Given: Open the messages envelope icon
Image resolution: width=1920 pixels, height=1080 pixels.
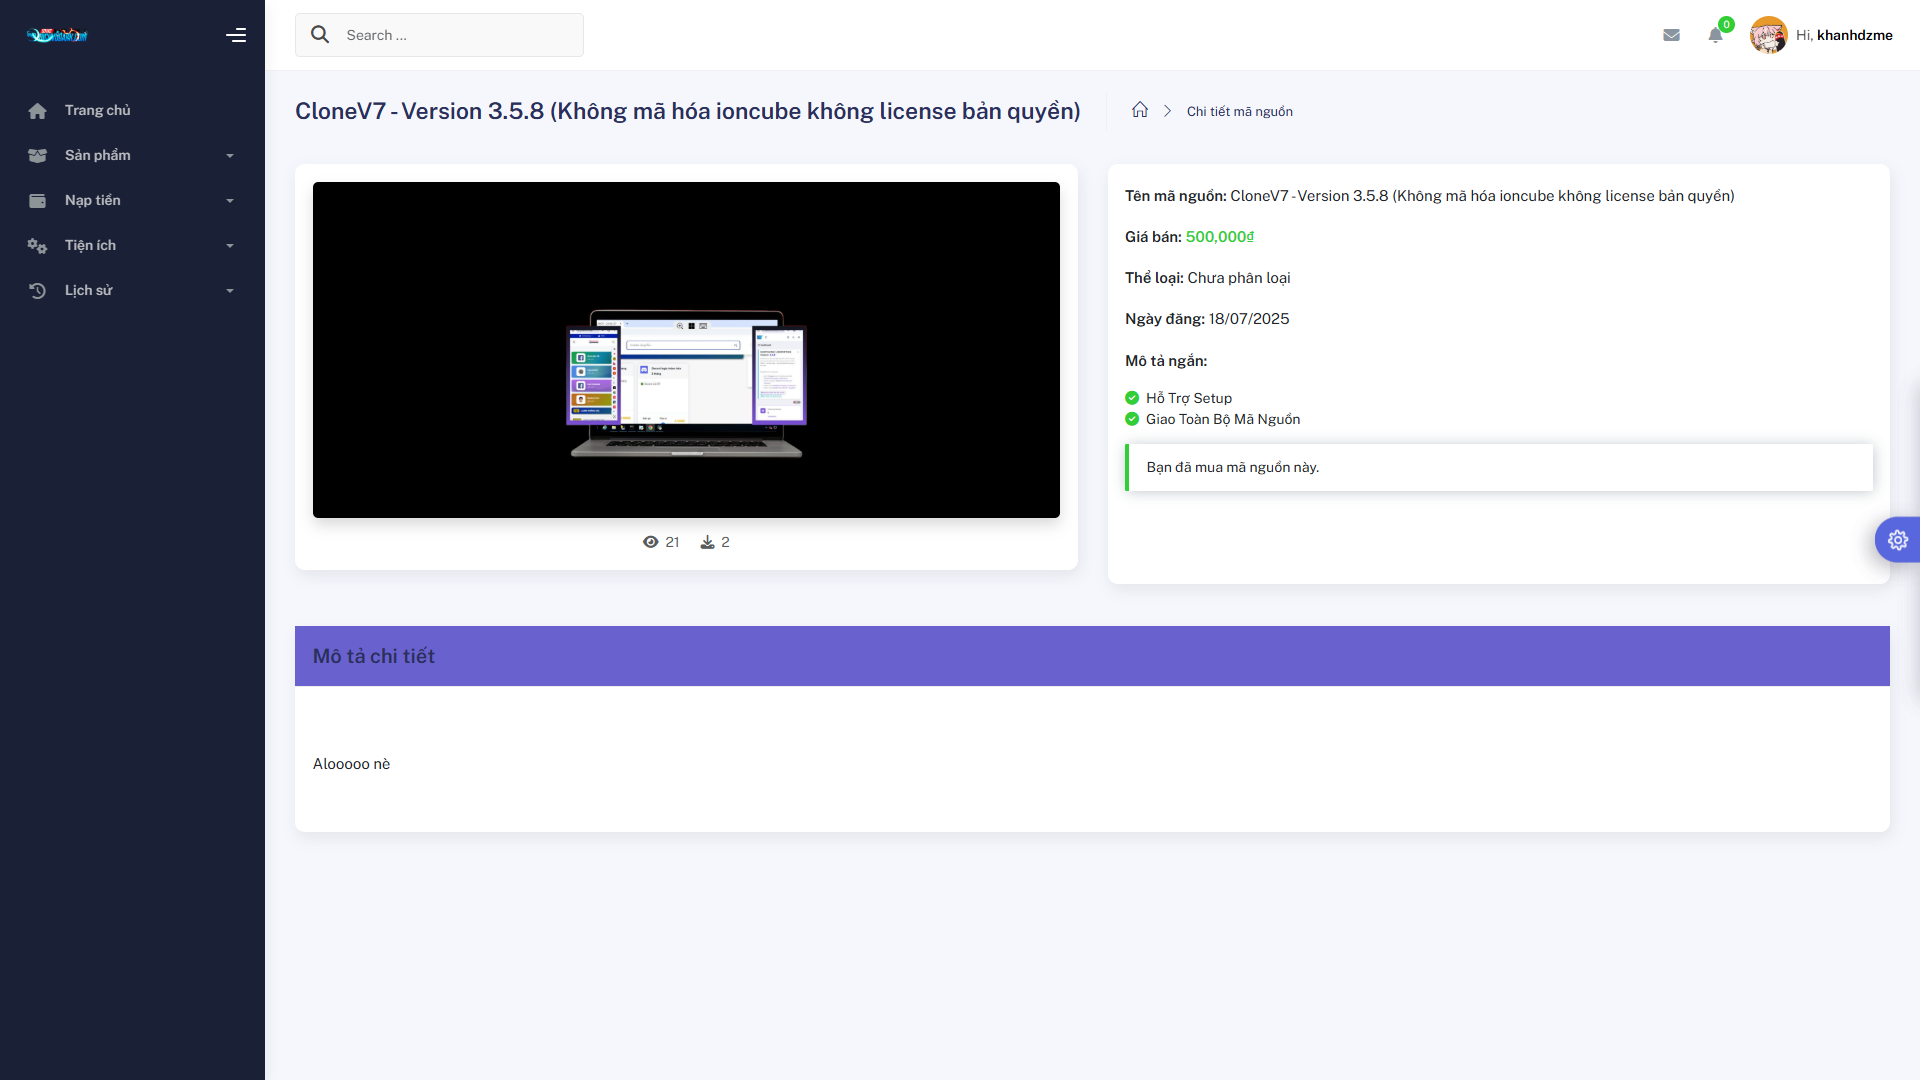Looking at the screenshot, I should 1671,35.
